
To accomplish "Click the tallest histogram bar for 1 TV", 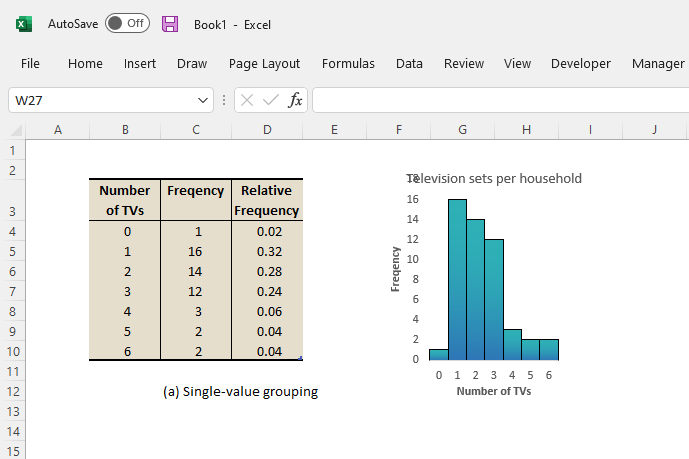I will tap(458, 278).
